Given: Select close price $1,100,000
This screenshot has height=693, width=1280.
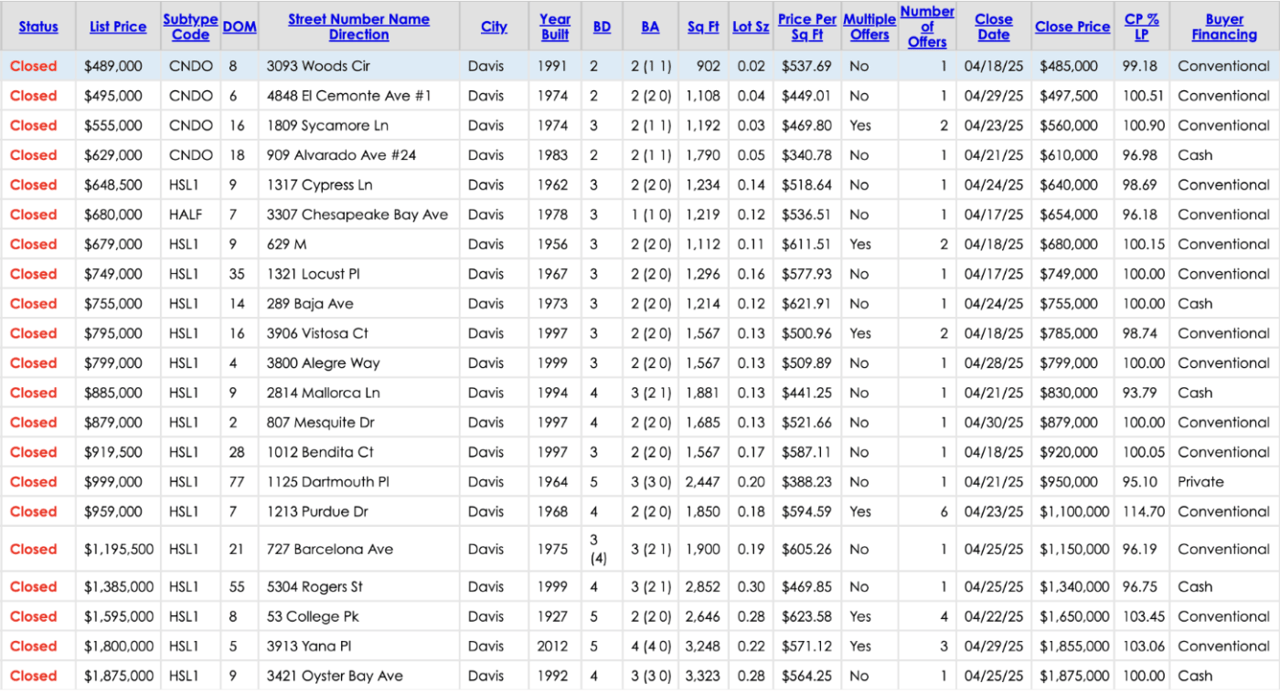Looking at the screenshot, I should [1074, 512].
